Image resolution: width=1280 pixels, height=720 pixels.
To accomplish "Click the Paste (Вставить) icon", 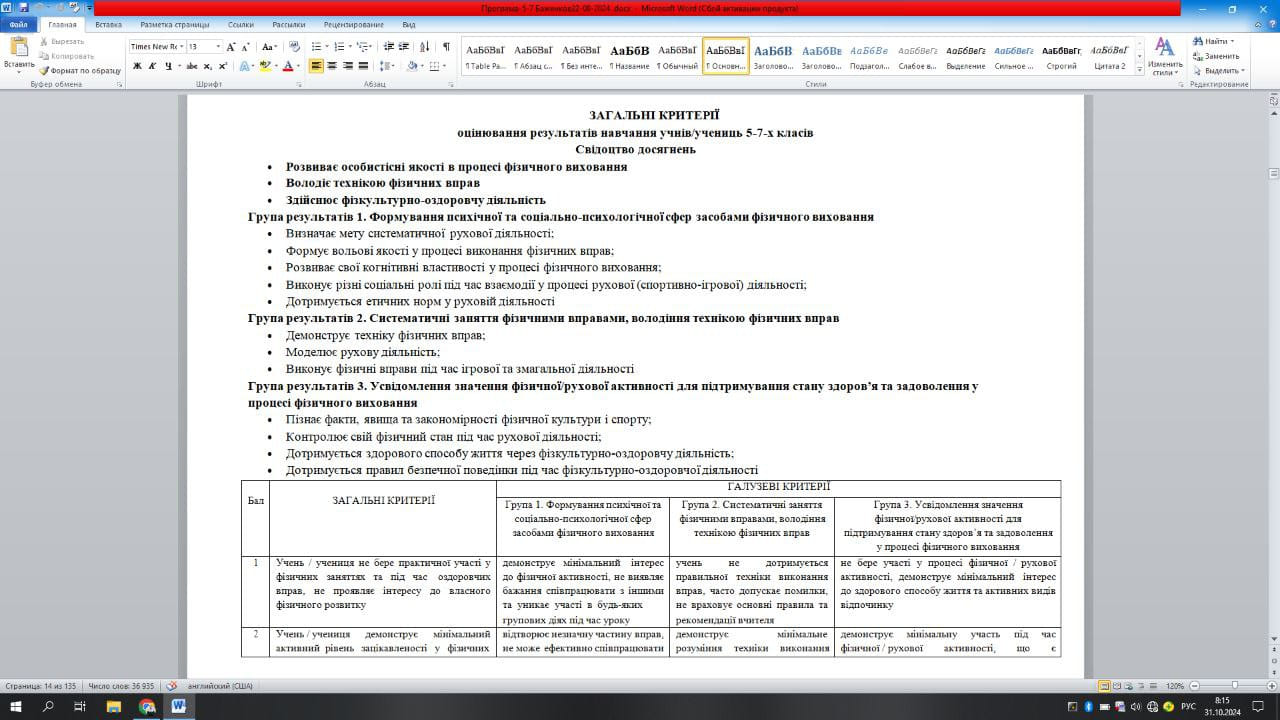I will click(x=18, y=48).
